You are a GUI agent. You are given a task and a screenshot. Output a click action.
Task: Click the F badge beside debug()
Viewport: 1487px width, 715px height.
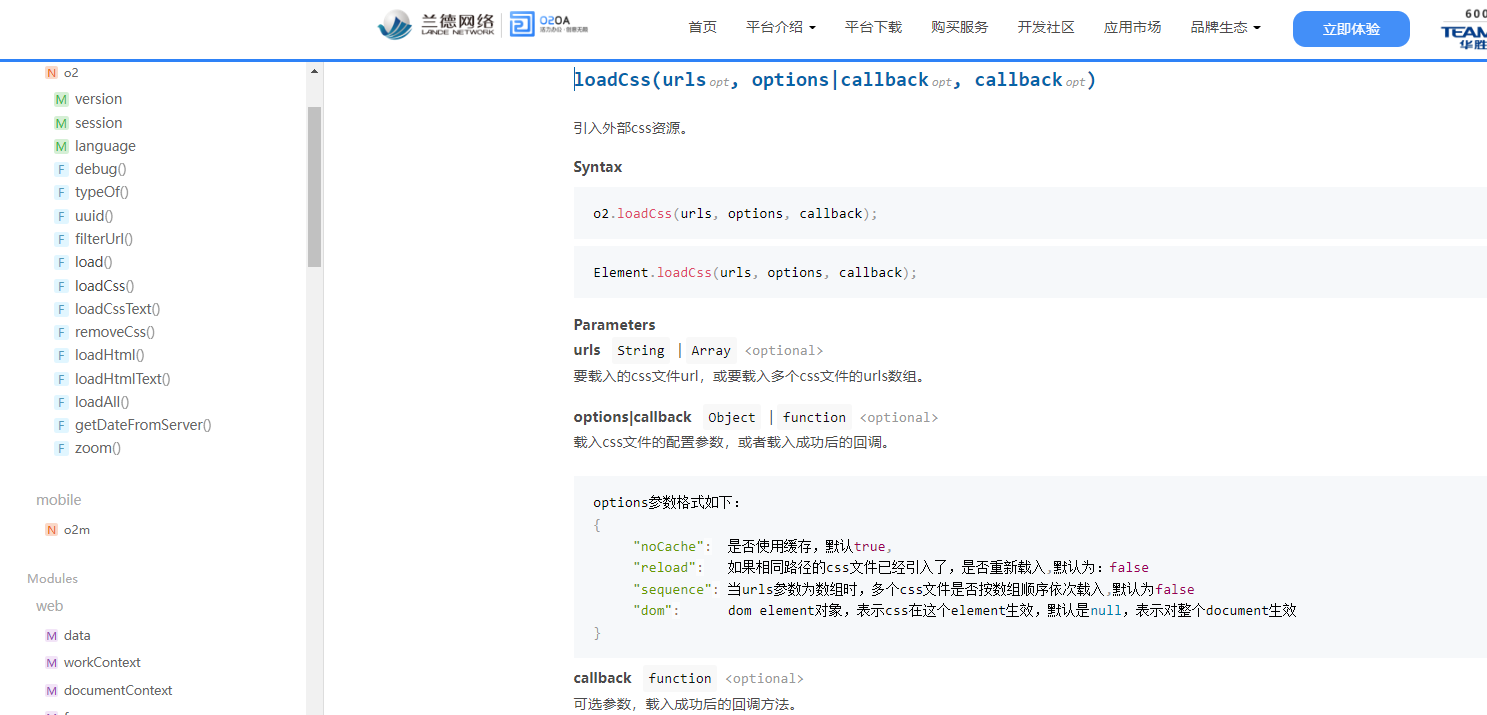pyautogui.click(x=61, y=169)
